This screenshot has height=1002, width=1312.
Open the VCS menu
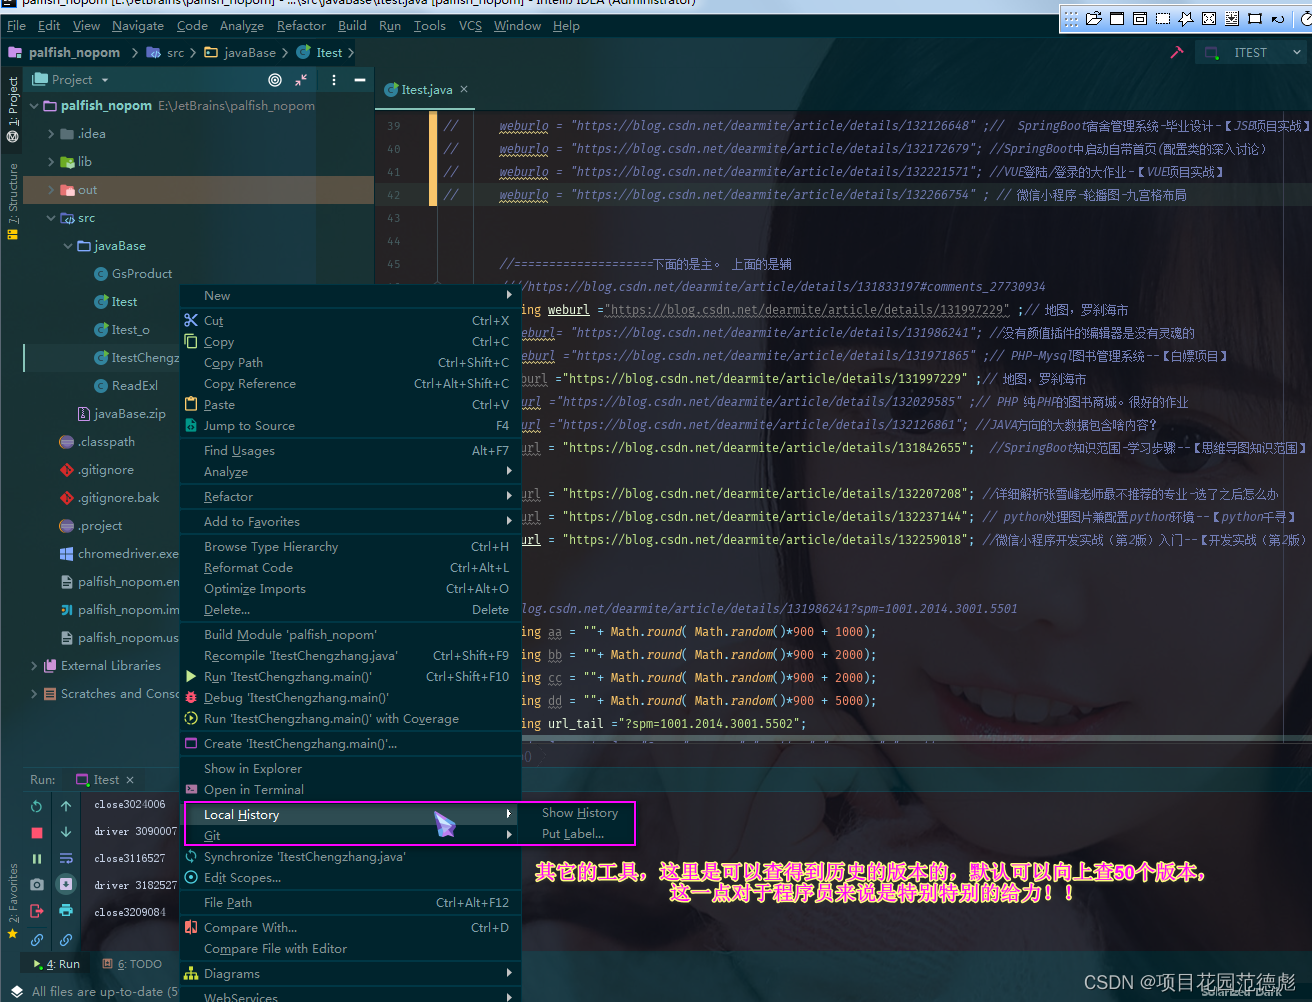(470, 26)
